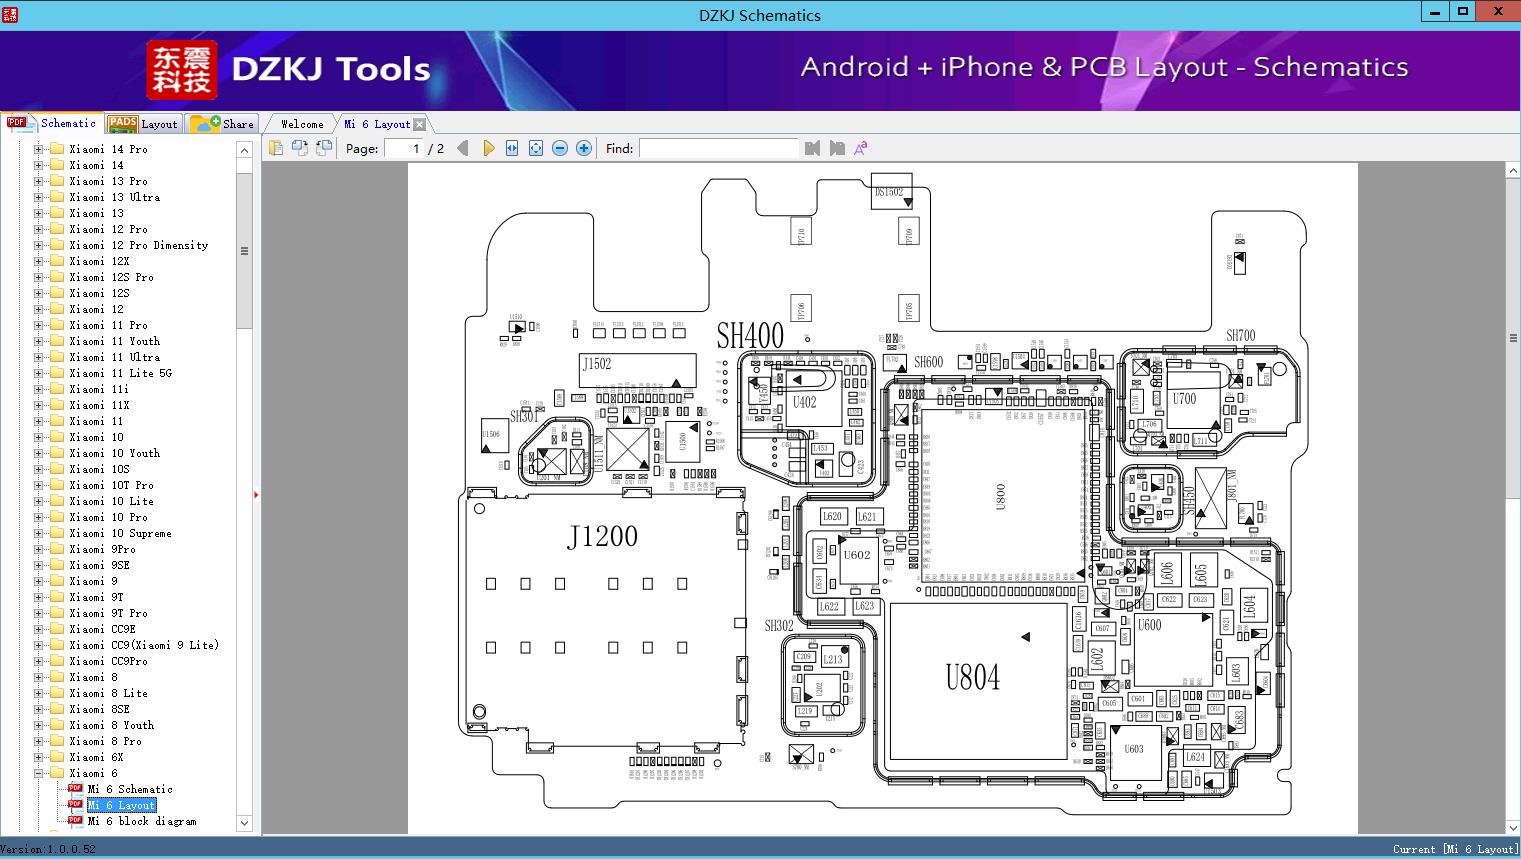Click the DZKJ red logo in the banner
This screenshot has height=859, width=1521.
tap(182, 69)
